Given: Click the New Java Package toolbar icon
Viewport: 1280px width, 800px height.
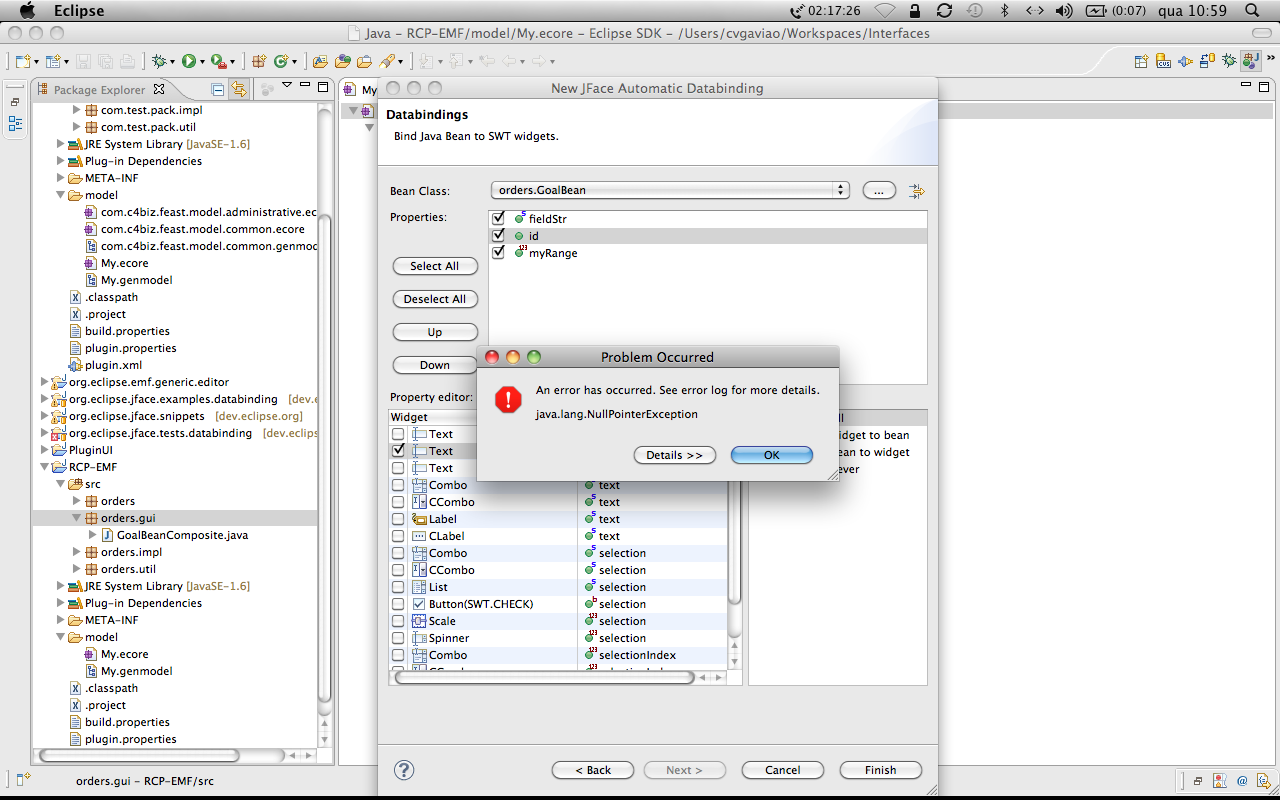Looking at the screenshot, I should 259,61.
